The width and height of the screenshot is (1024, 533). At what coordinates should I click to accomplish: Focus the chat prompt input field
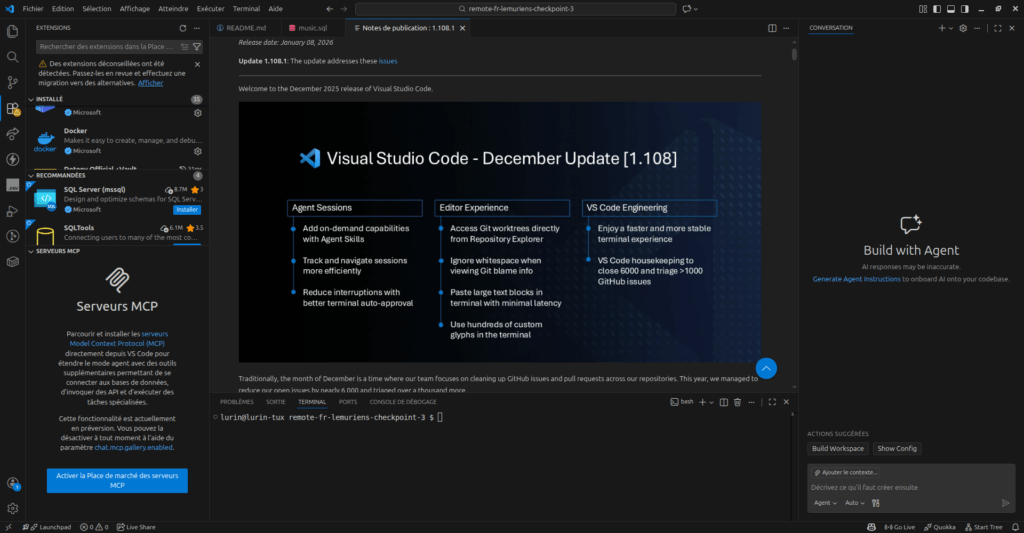911,487
